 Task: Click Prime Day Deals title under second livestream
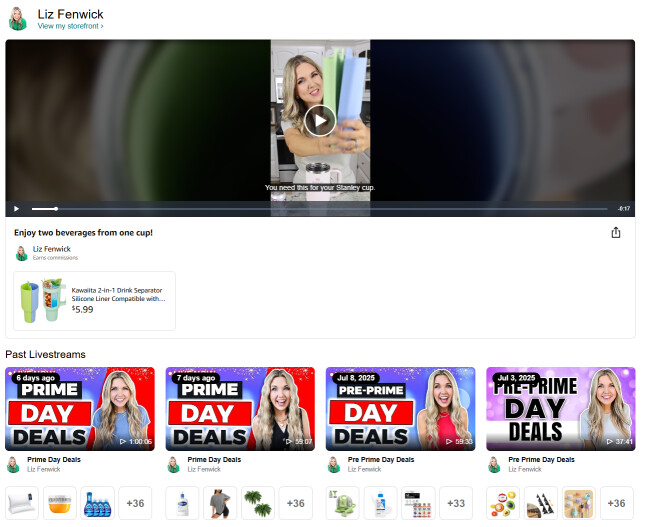point(214,459)
